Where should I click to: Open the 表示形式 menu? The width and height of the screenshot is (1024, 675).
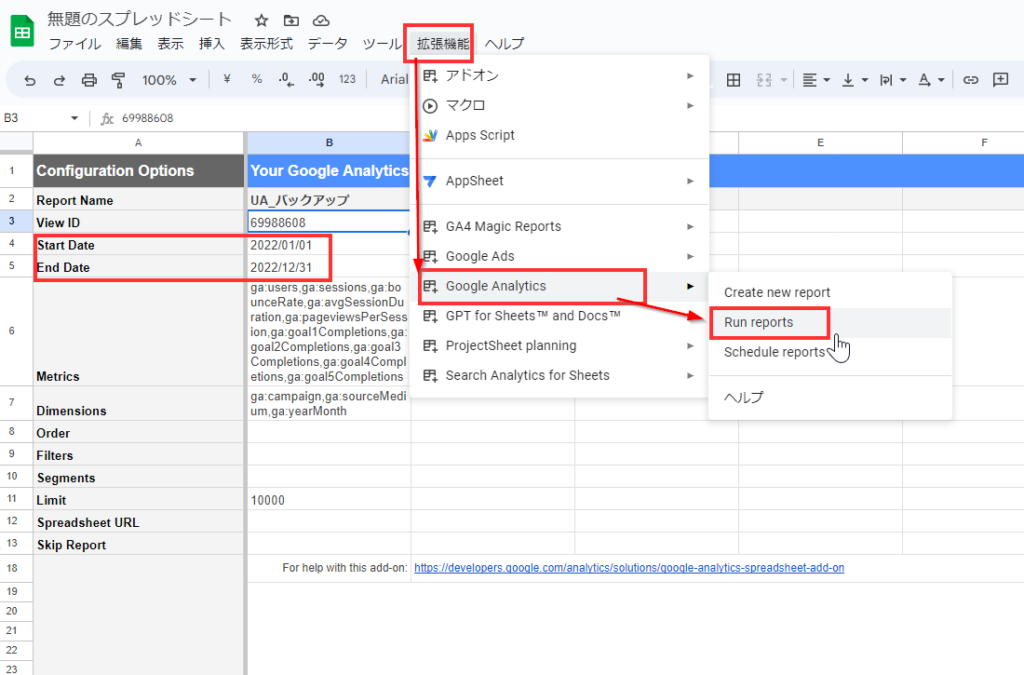[x=266, y=44]
